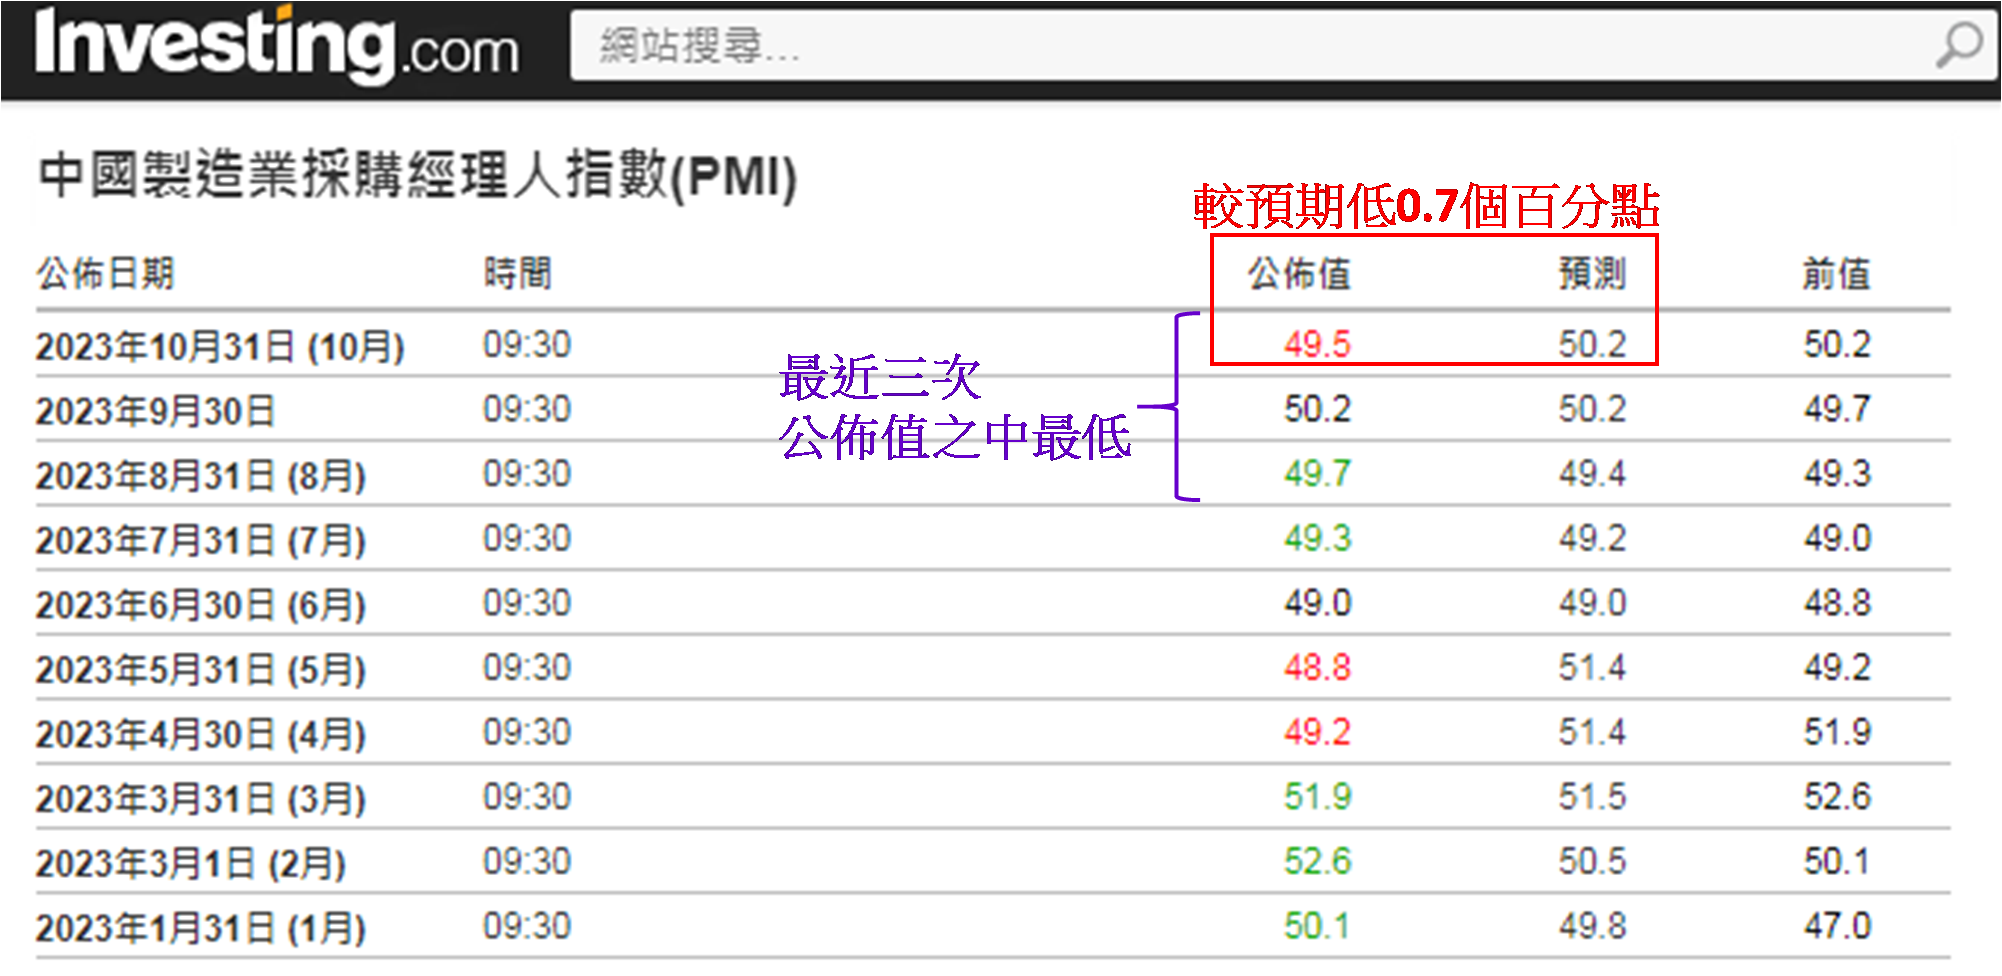This screenshot has width=2002, height=976.
Task: Open the 2023年7月31日 (7月) entry
Action: click(200, 541)
